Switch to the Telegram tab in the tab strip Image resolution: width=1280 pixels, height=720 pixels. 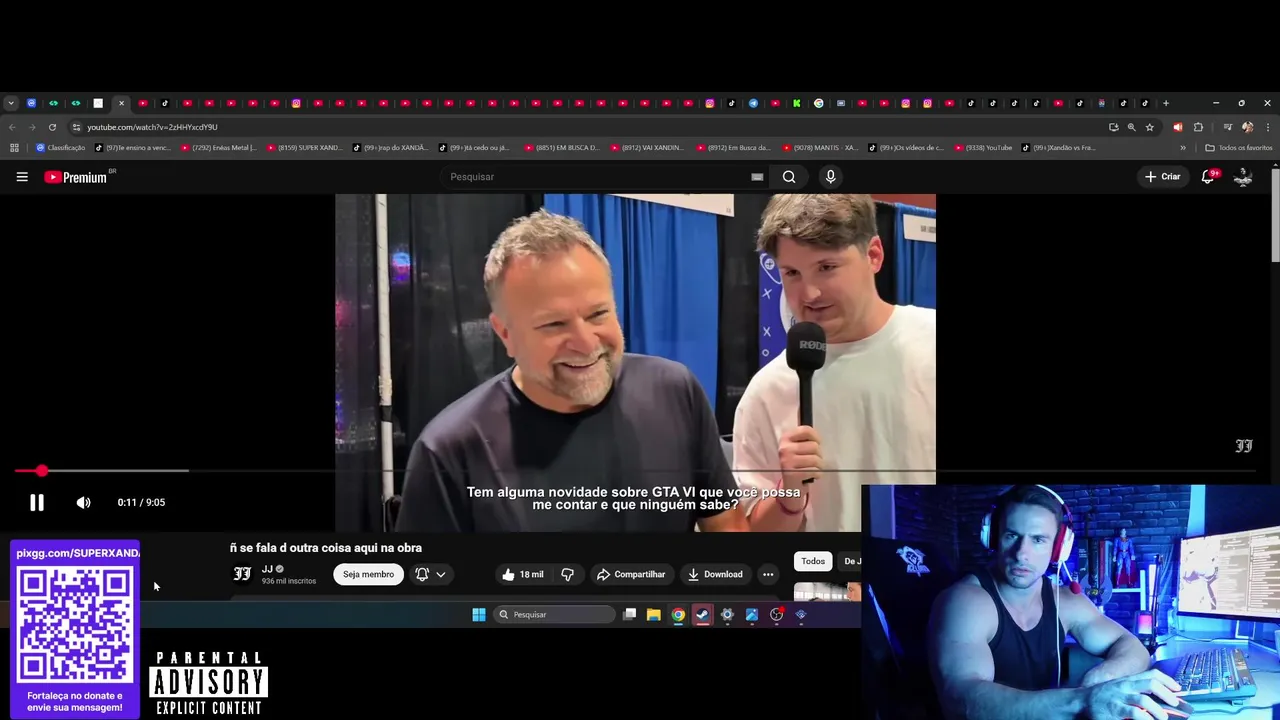[753, 103]
